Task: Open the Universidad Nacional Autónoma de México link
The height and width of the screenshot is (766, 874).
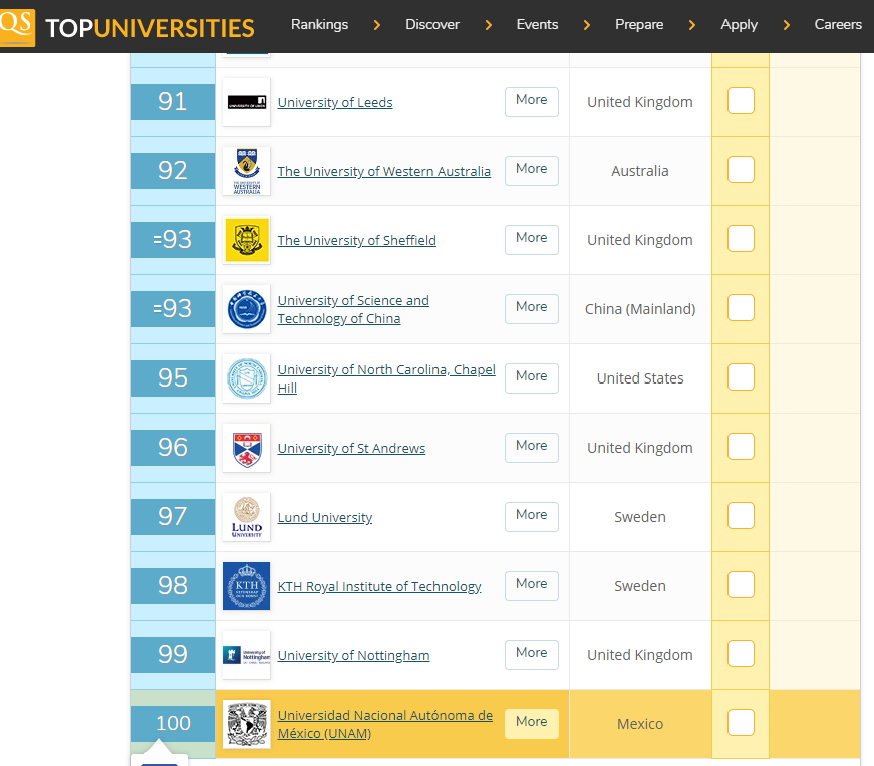Action: [385, 724]
